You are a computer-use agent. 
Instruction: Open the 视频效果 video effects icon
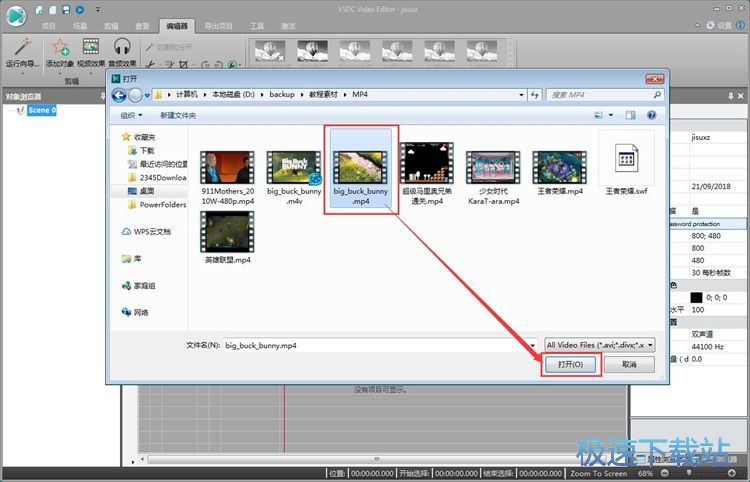tap(91, 46)
